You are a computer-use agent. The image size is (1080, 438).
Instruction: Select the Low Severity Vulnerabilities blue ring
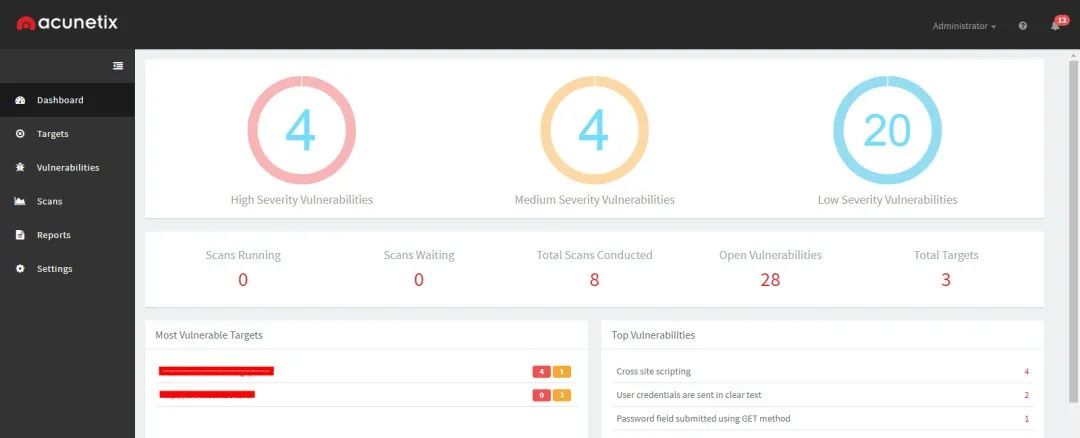(x=887, y=130)
